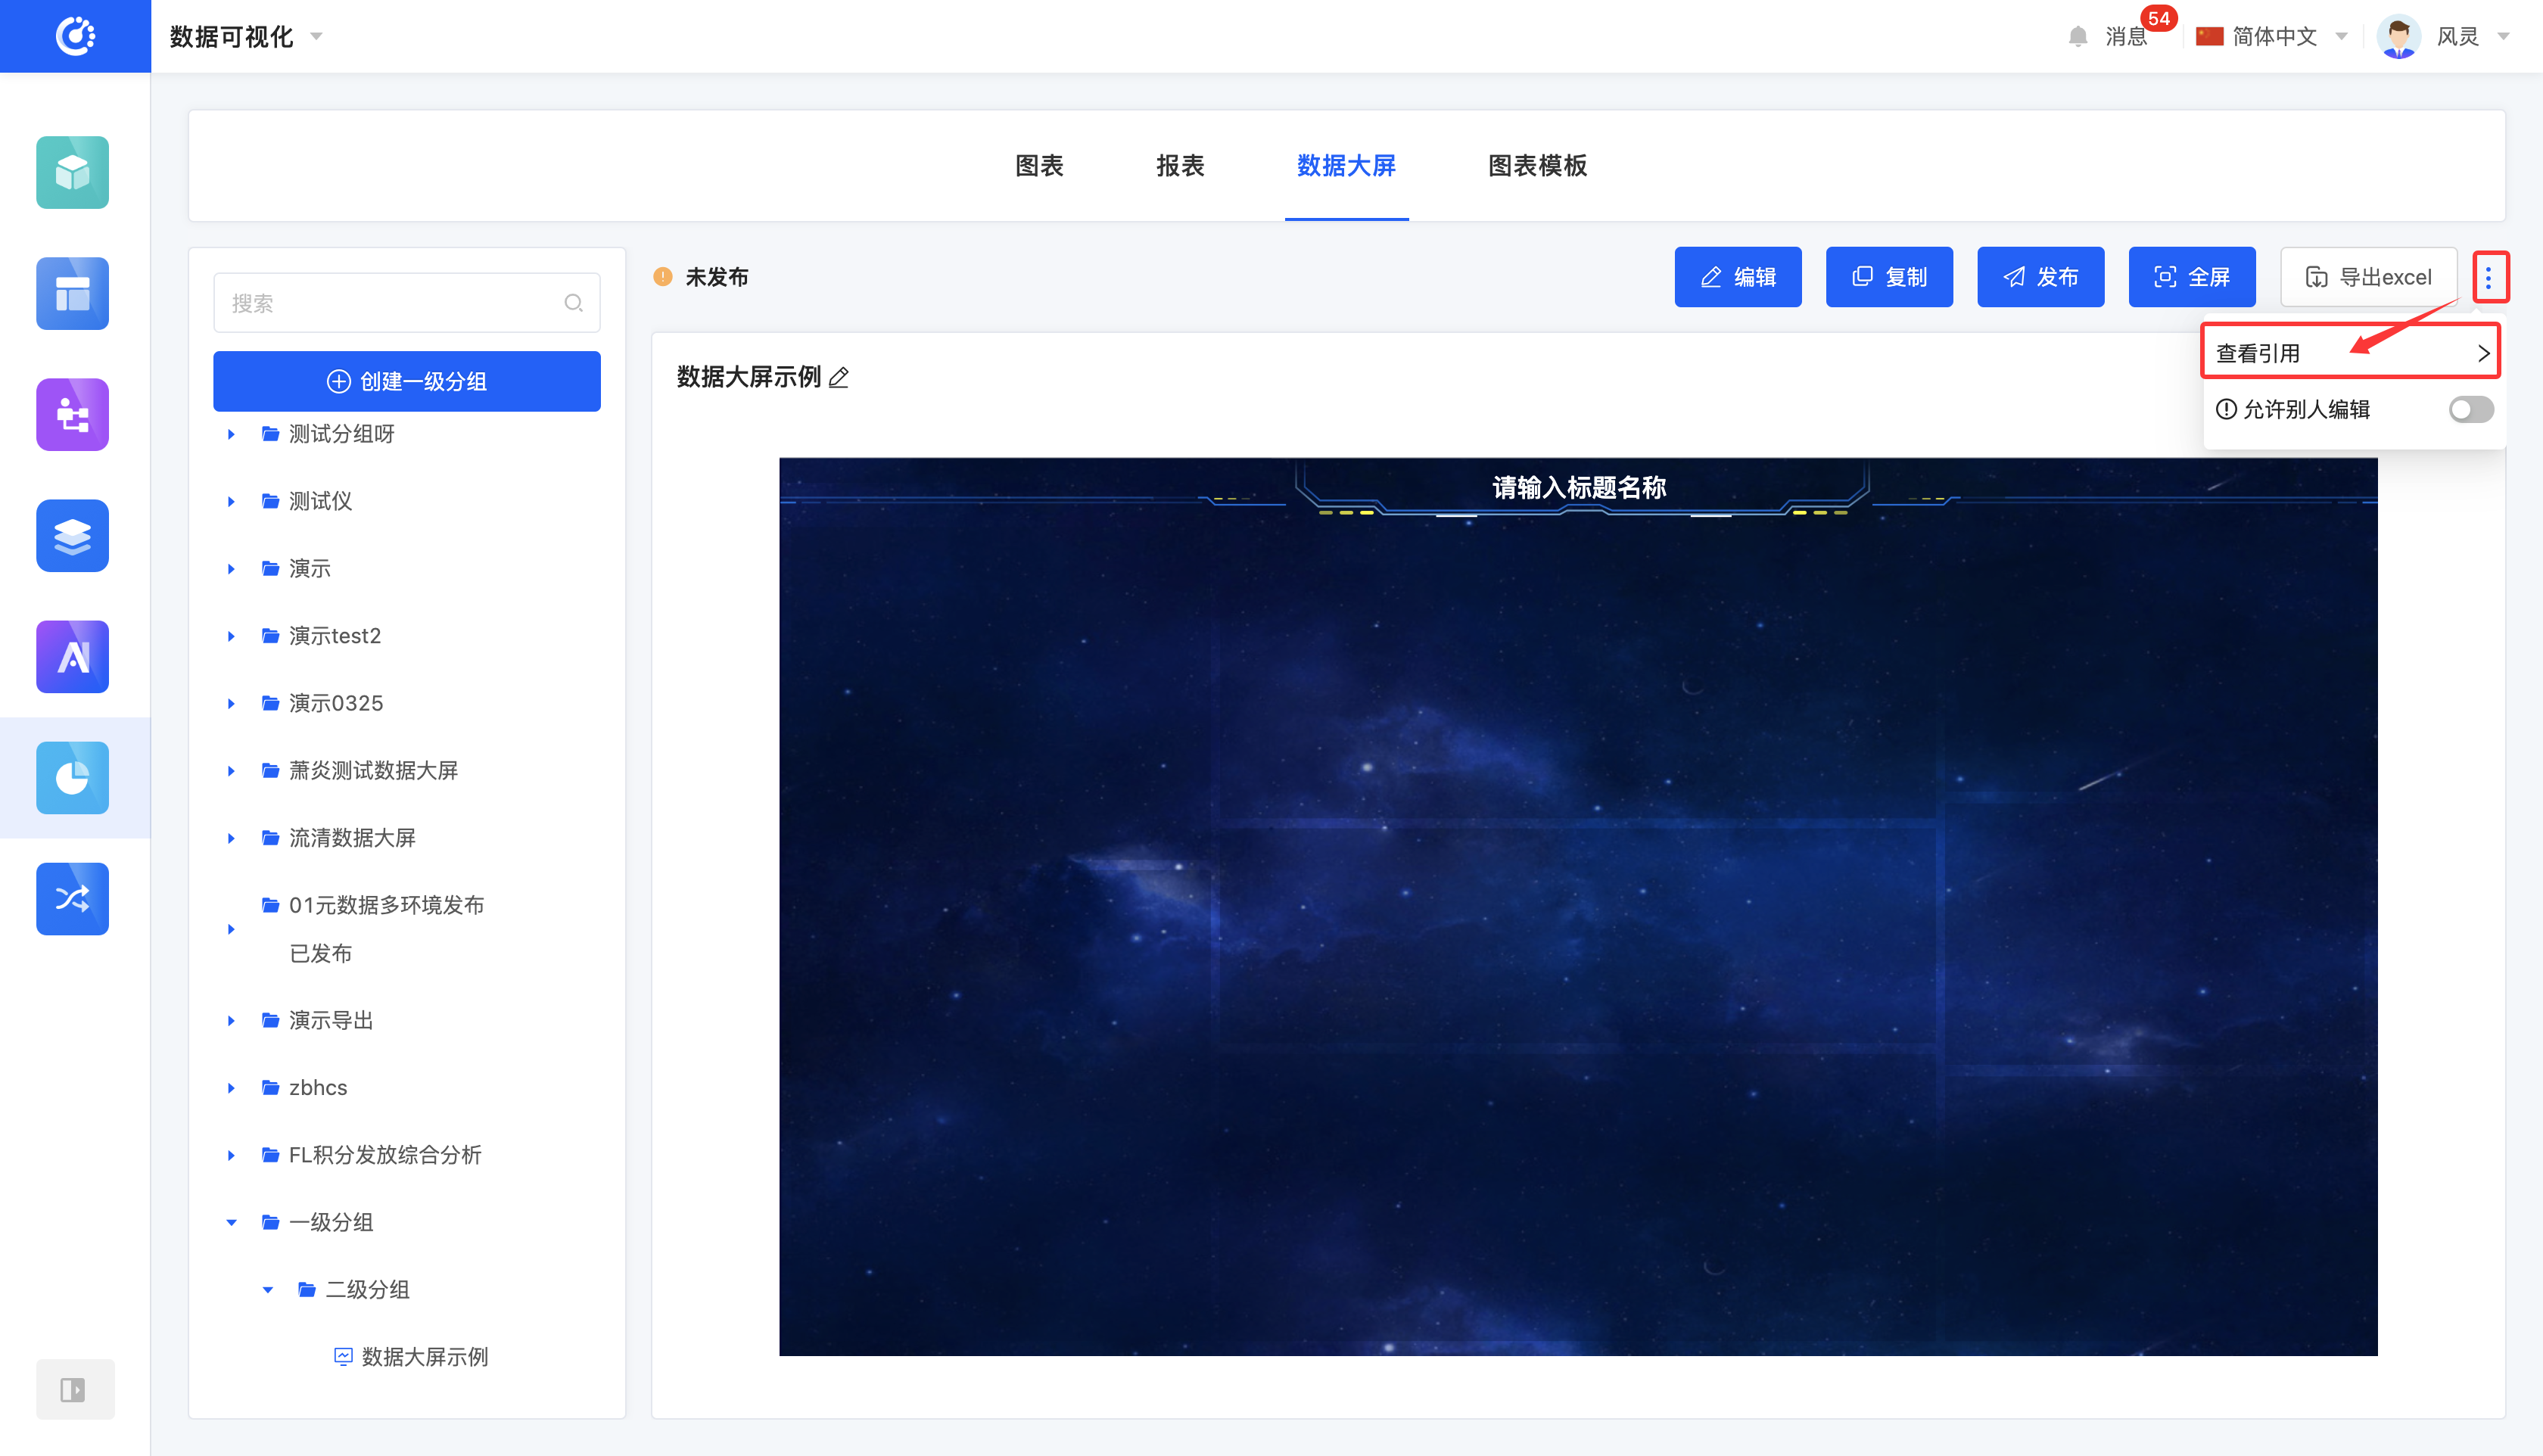Open the notification bell messages

(2078, 37)
